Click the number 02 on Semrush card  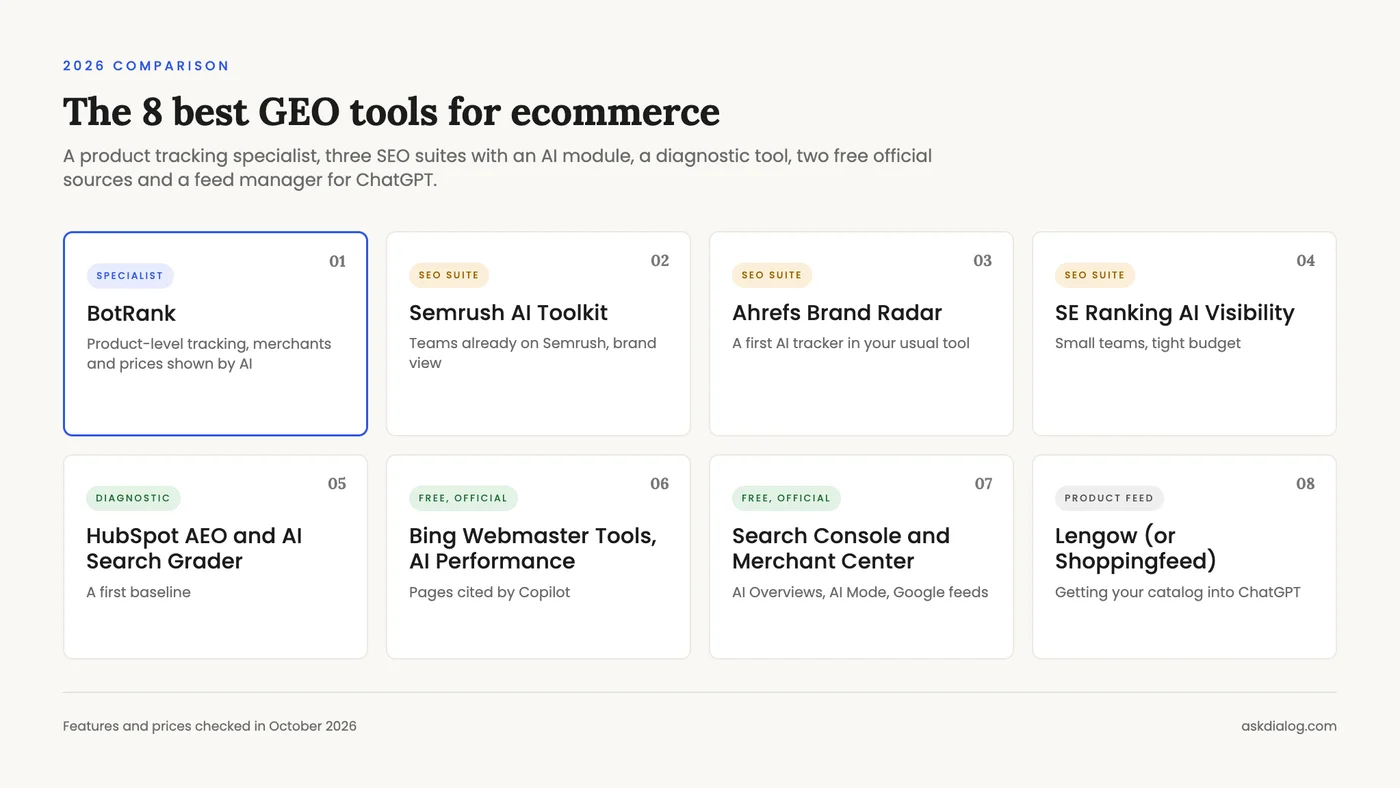pyautogui.click(x=660, y=261)
